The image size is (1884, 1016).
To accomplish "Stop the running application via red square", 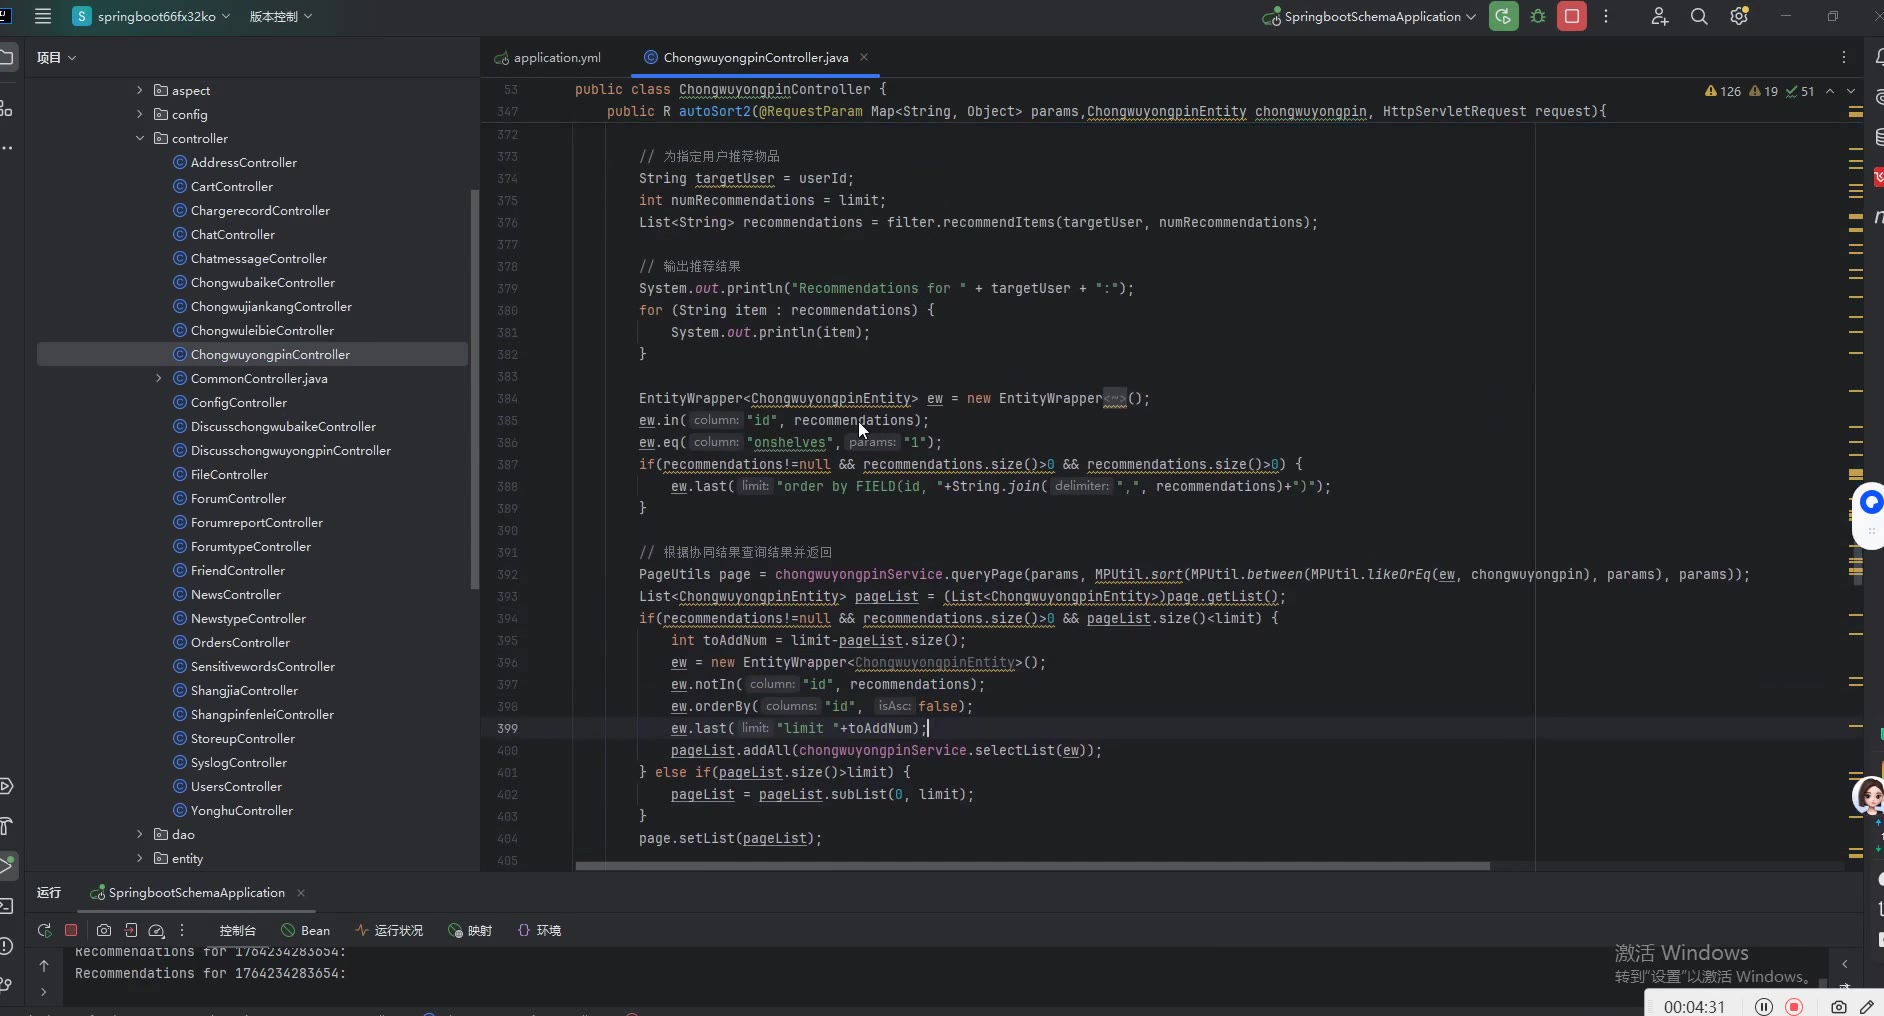I will 1572,17.
